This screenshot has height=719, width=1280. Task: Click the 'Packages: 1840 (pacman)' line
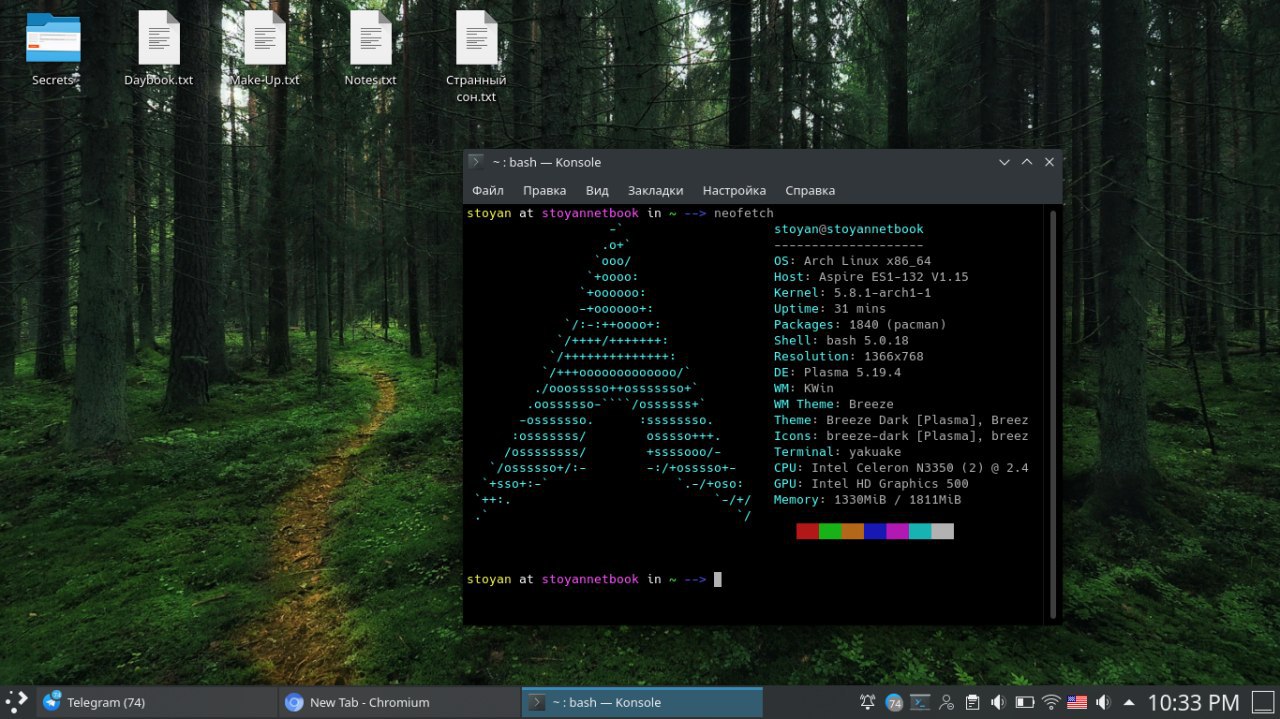(x=860, y=325)
